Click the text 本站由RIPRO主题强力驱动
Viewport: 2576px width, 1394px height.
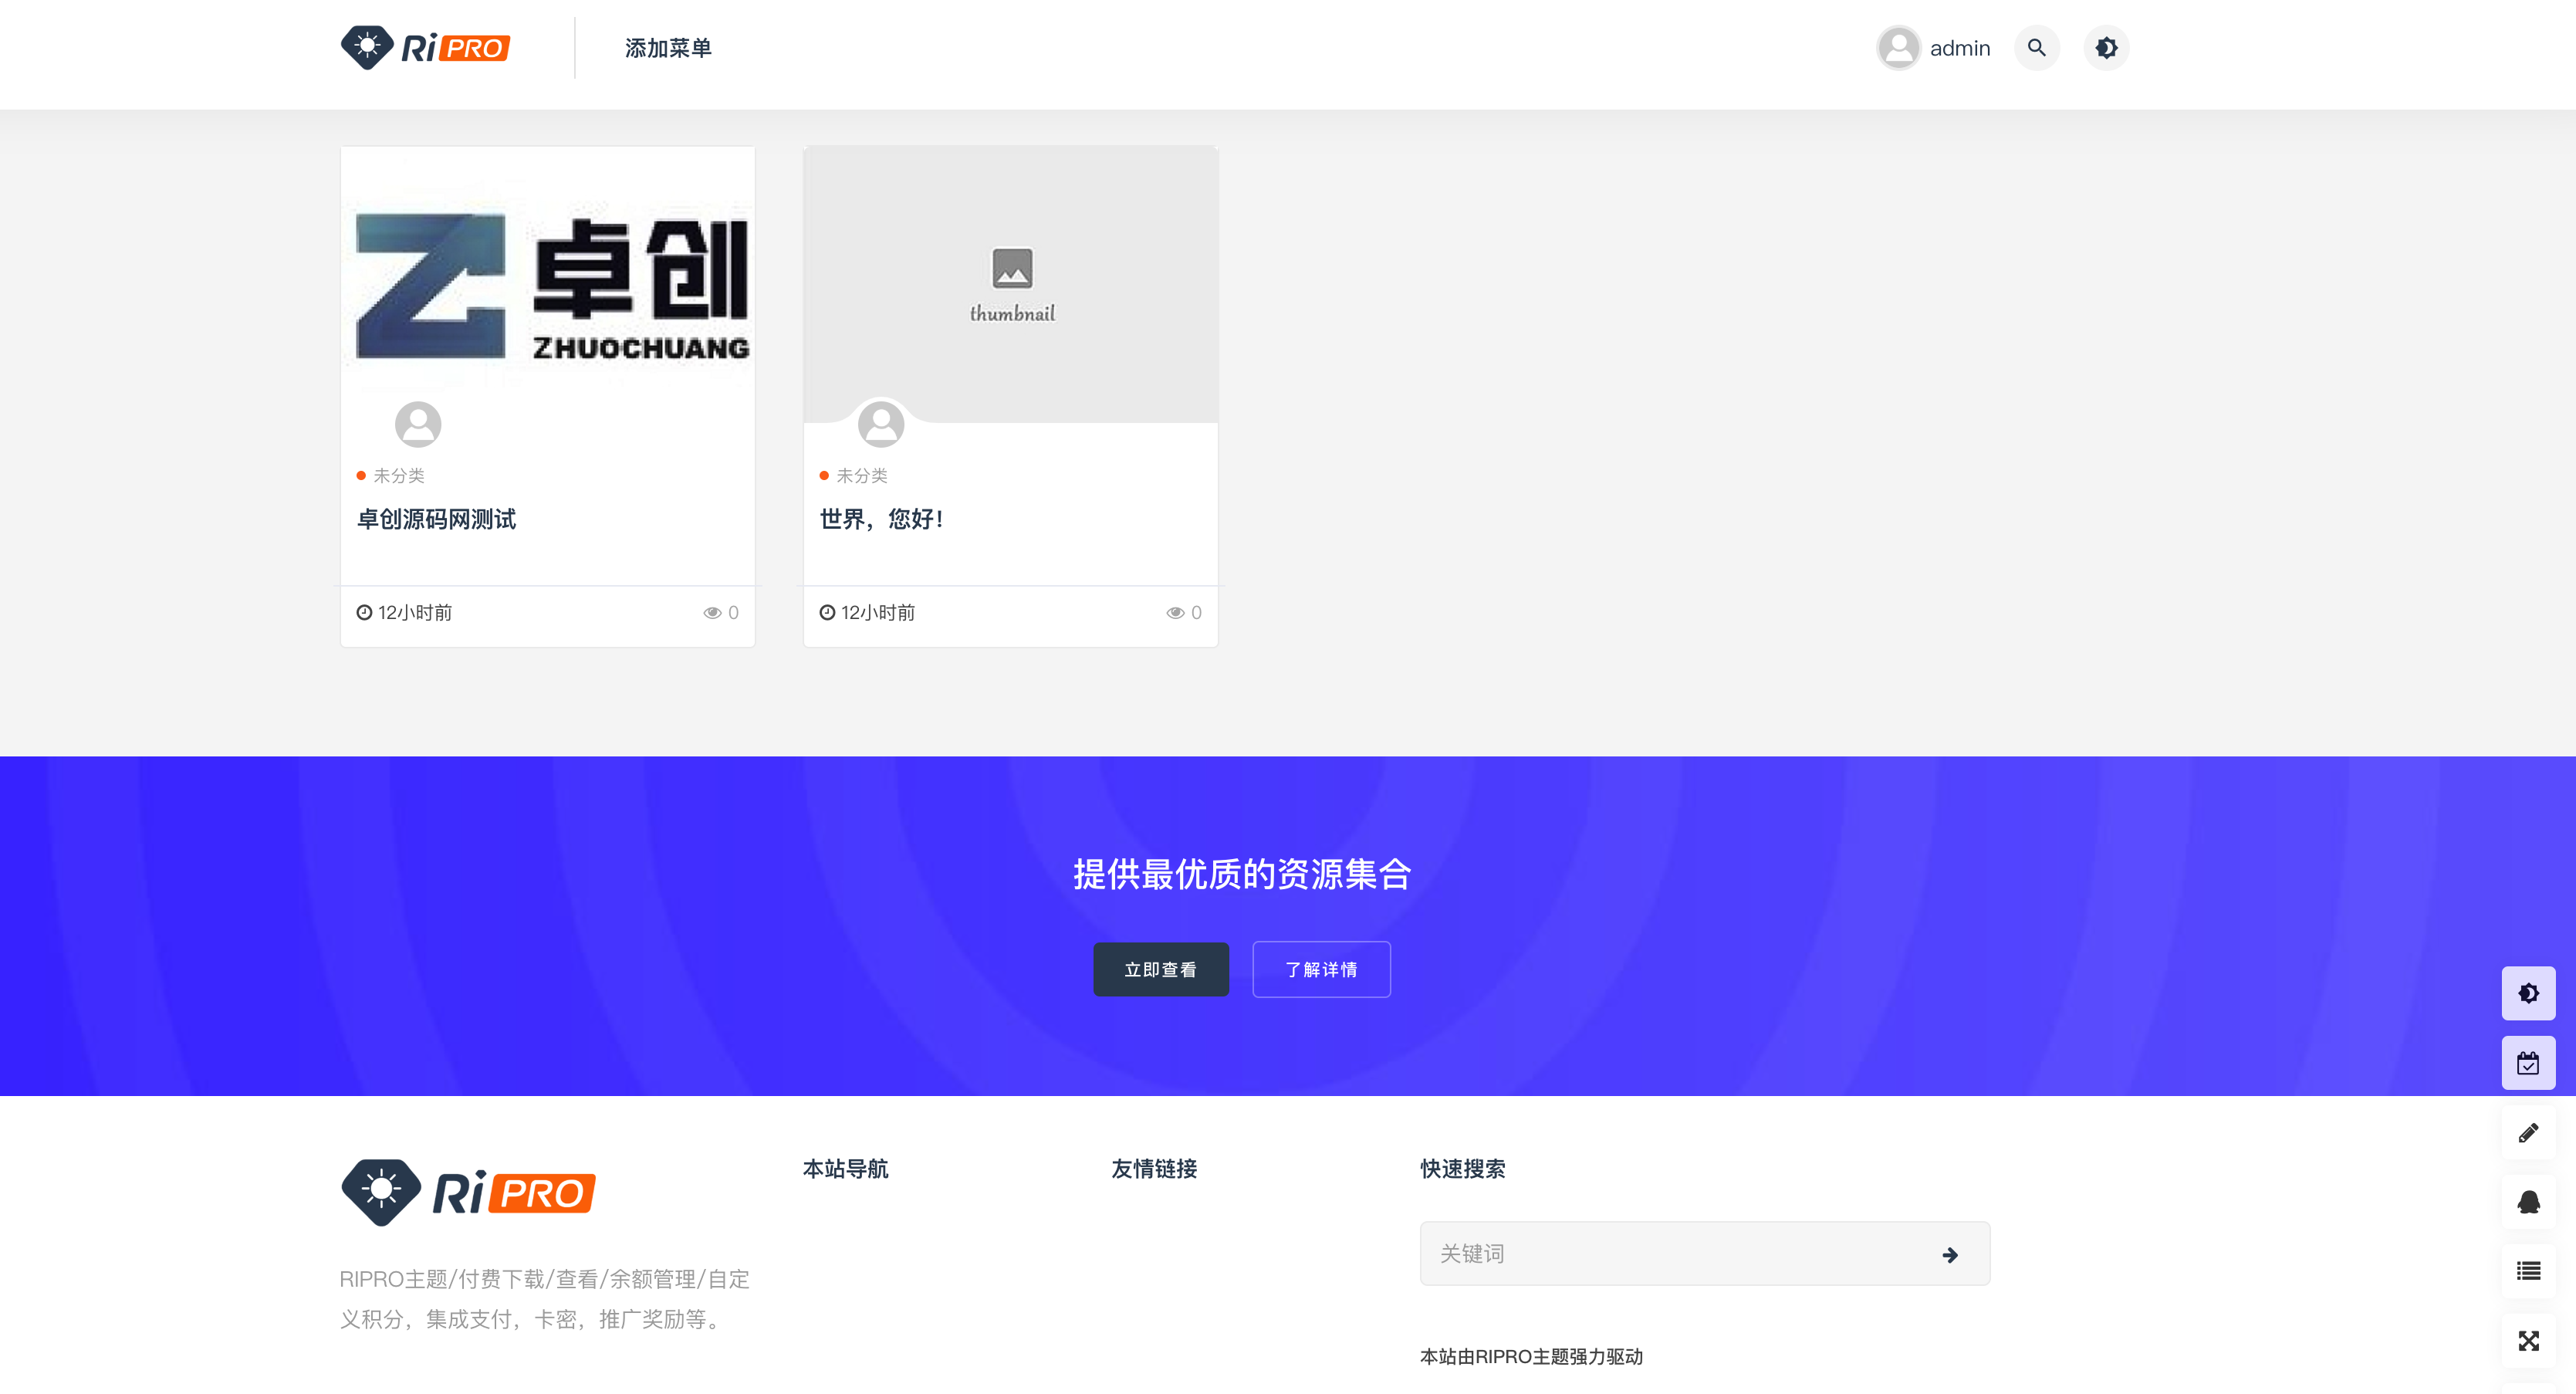pyautogui.click(x=1531, y=1357)
